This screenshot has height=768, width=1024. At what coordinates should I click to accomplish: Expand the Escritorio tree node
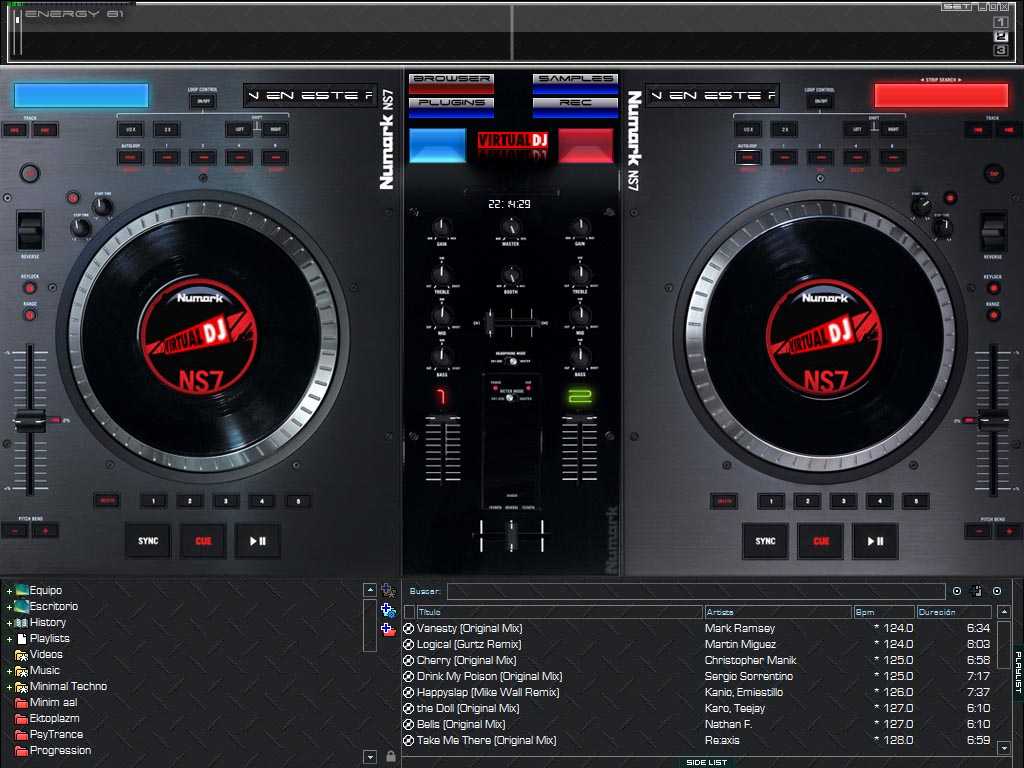pos(9,607)
